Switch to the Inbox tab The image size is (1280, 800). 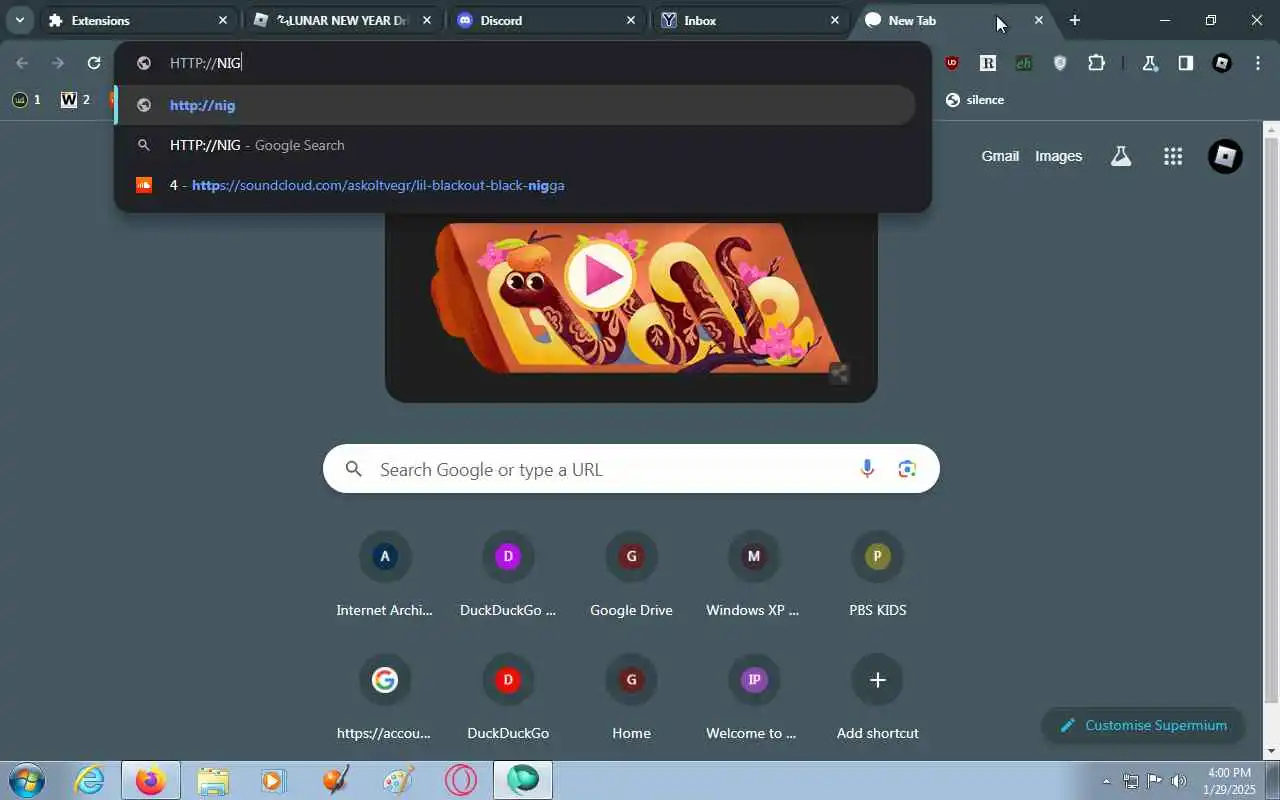[750, 20]
